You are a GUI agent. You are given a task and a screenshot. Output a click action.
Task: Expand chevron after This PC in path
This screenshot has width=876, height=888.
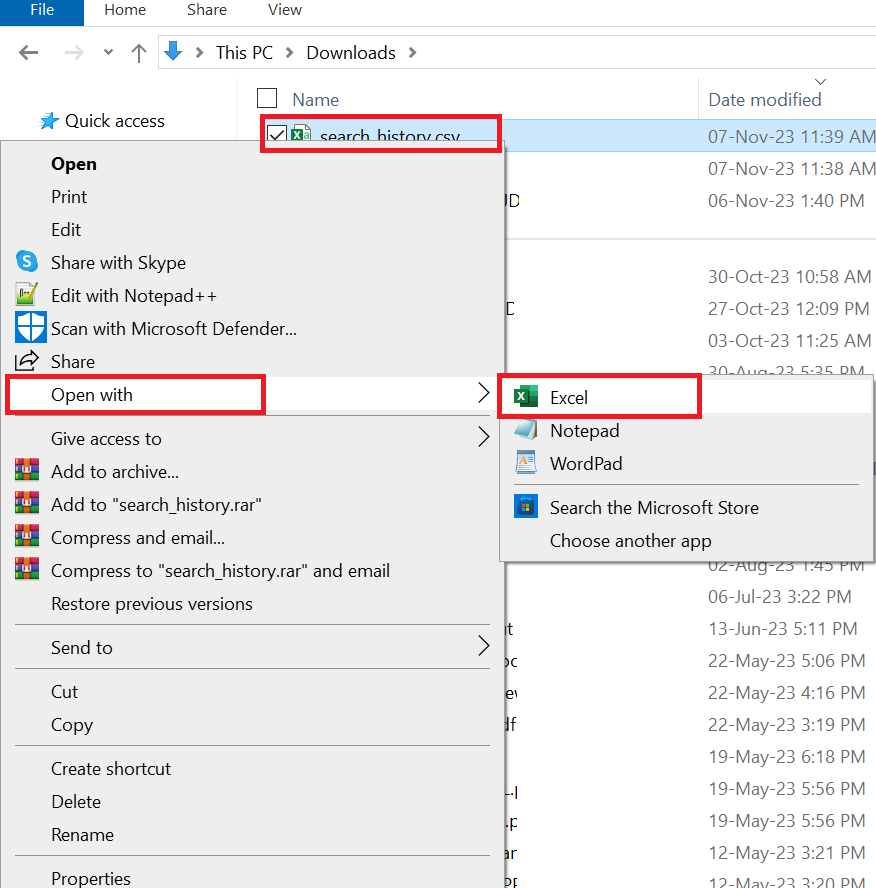tap(289, 53)
